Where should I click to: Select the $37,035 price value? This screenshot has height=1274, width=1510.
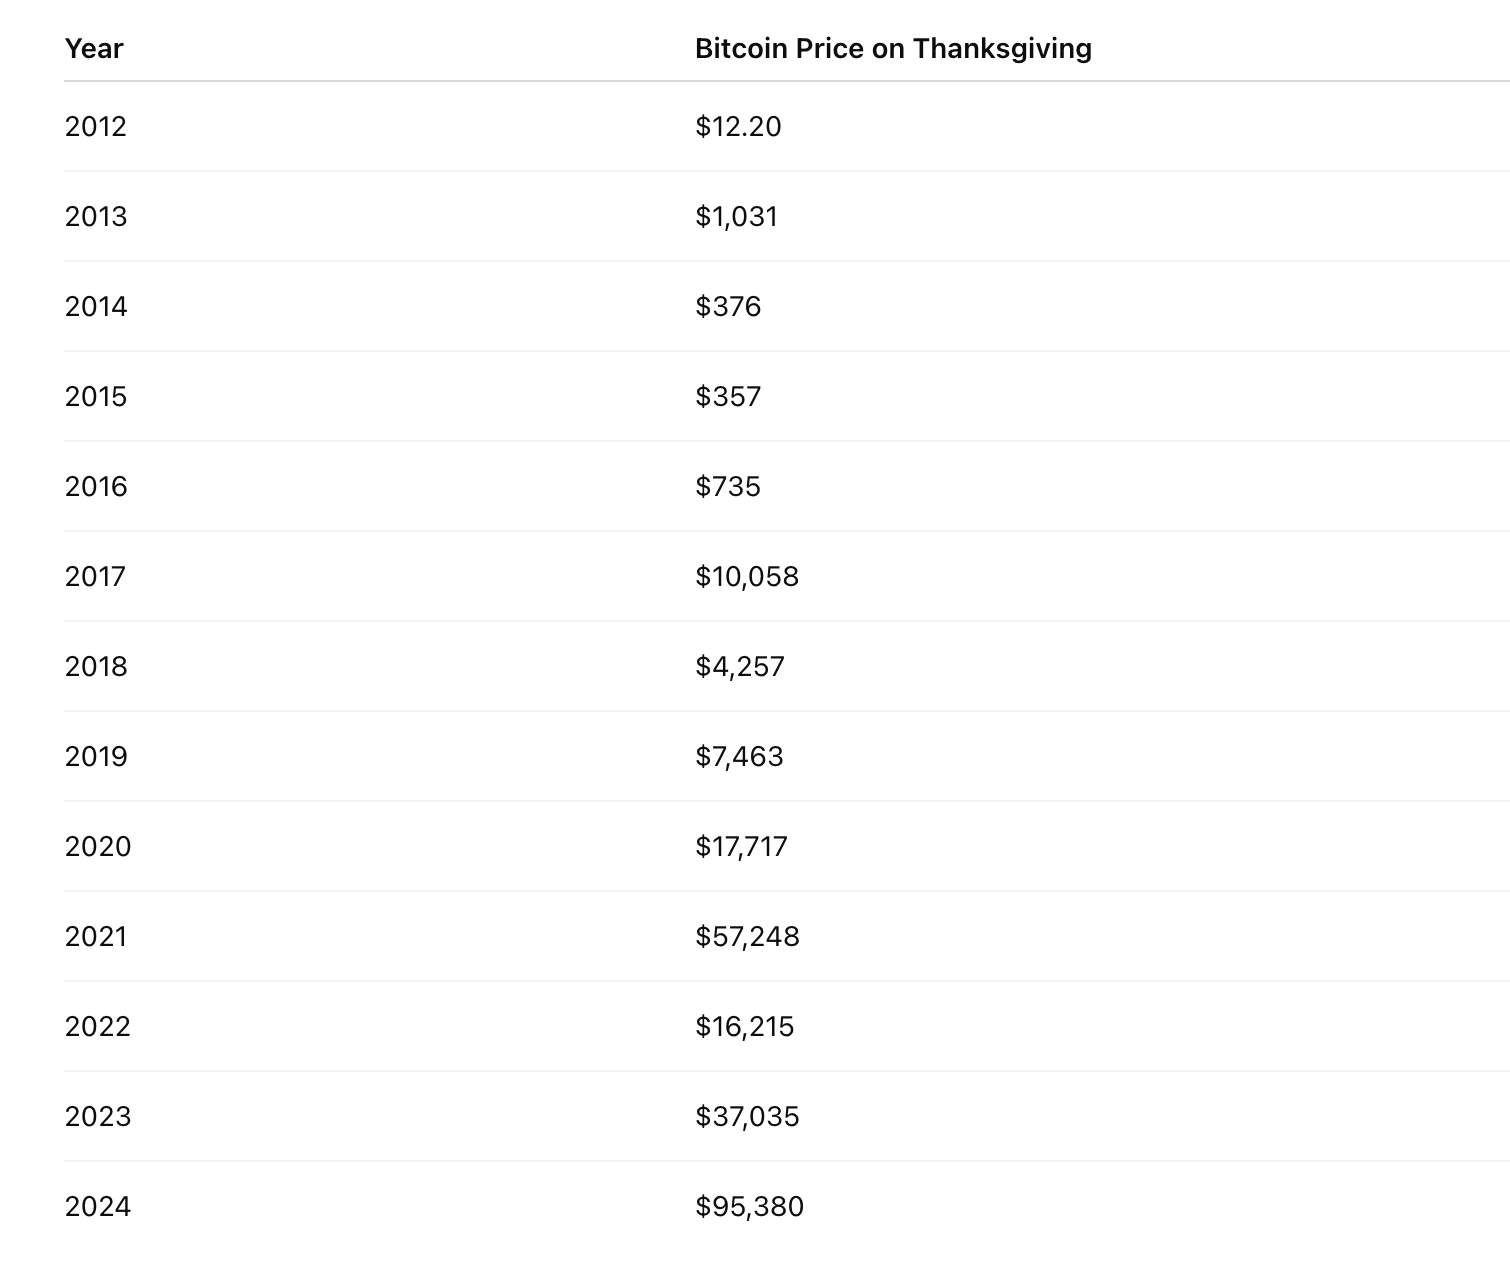[747, 1116]
